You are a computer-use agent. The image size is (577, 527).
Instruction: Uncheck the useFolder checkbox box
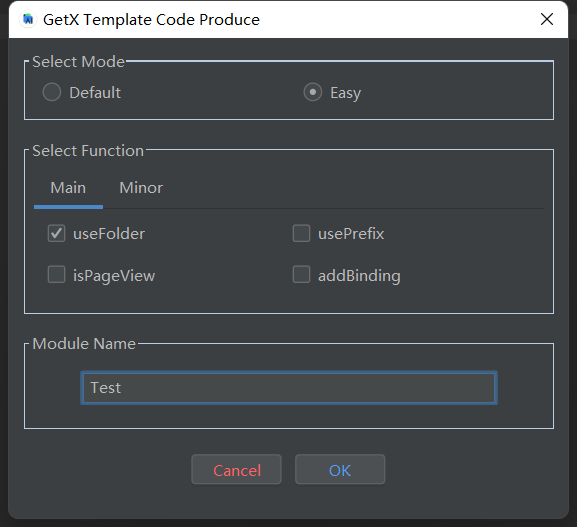point(56,233)
